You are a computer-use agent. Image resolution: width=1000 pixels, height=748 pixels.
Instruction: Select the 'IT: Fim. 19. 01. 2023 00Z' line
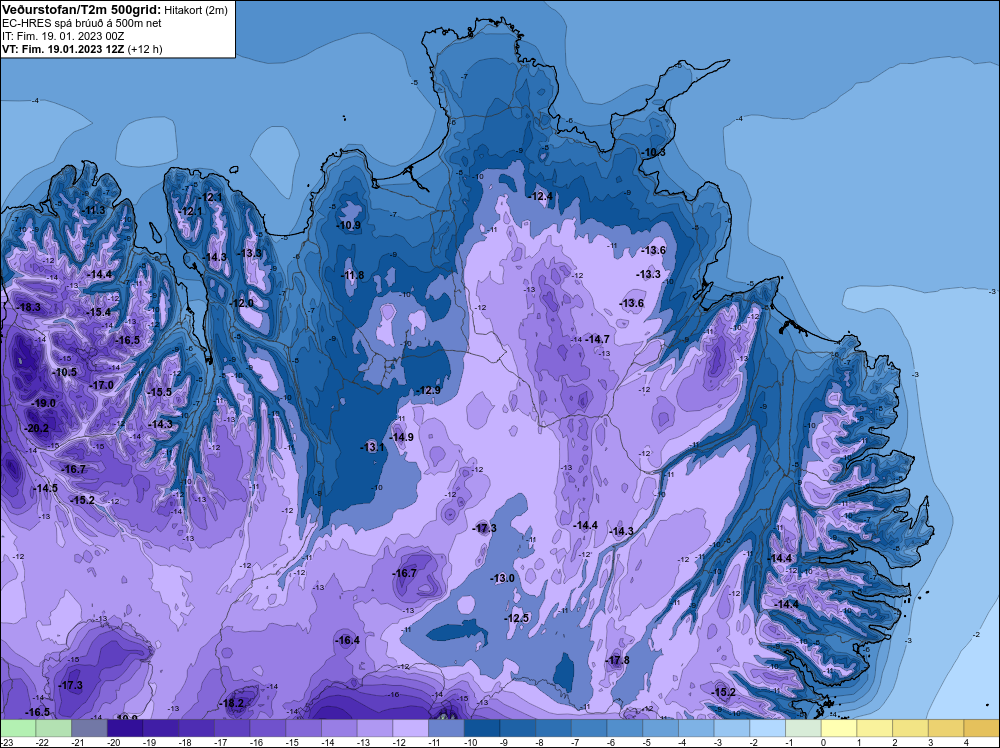tap(63, 36)
